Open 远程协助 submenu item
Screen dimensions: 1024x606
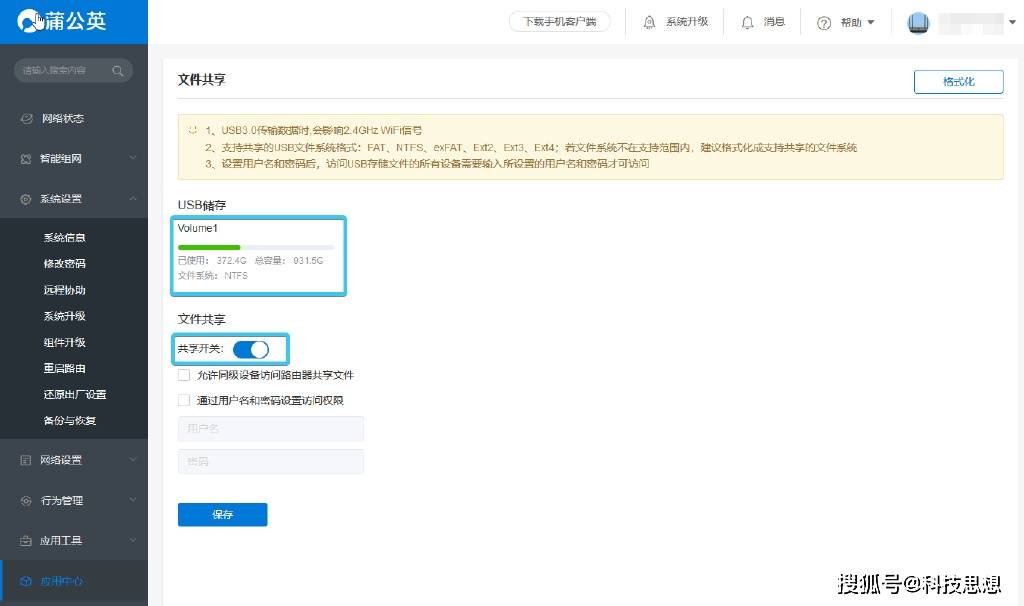pyautogui.click(x=65, y=290)
